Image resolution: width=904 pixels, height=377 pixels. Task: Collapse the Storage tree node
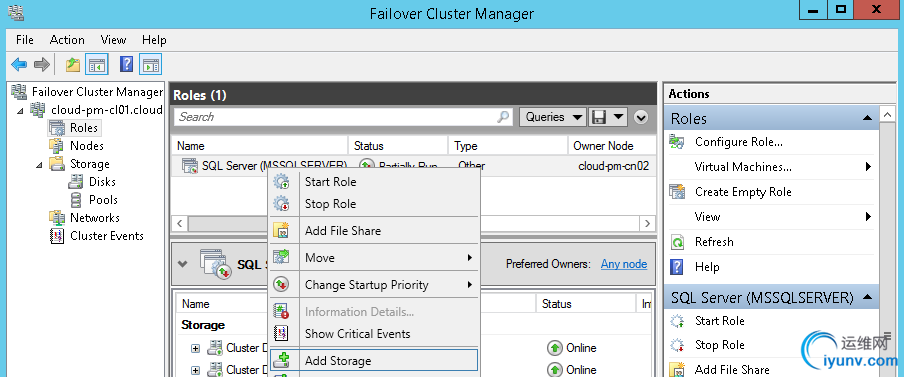tap(39, 164)
